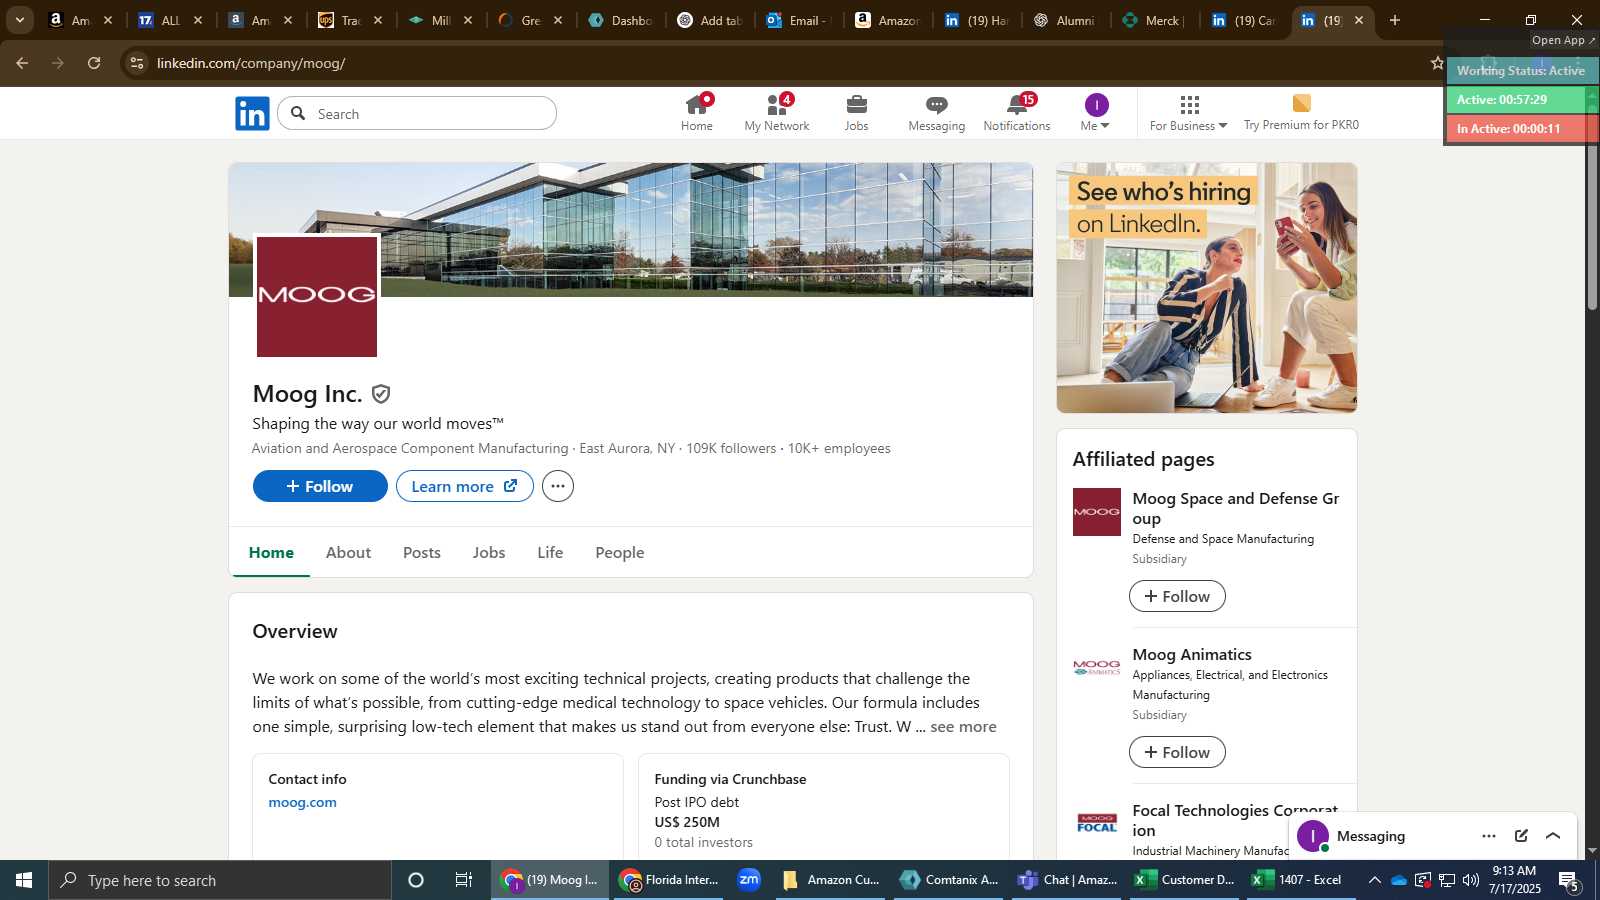Open Zoom app in taskbar
1600x900 pixels.
[x=749, y=880]
